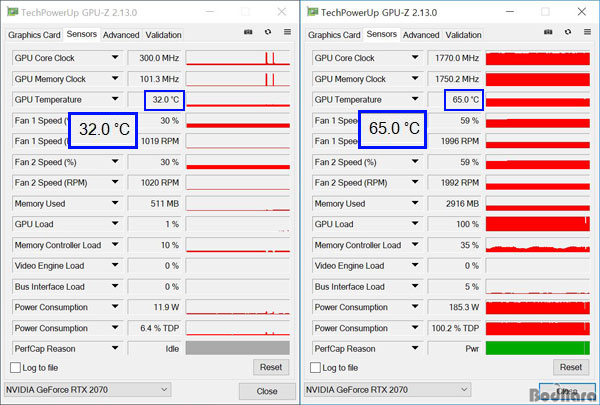600x405 pixels.
Task: Click 11.9 W power value in left window
Action: (x=166, y=307)
